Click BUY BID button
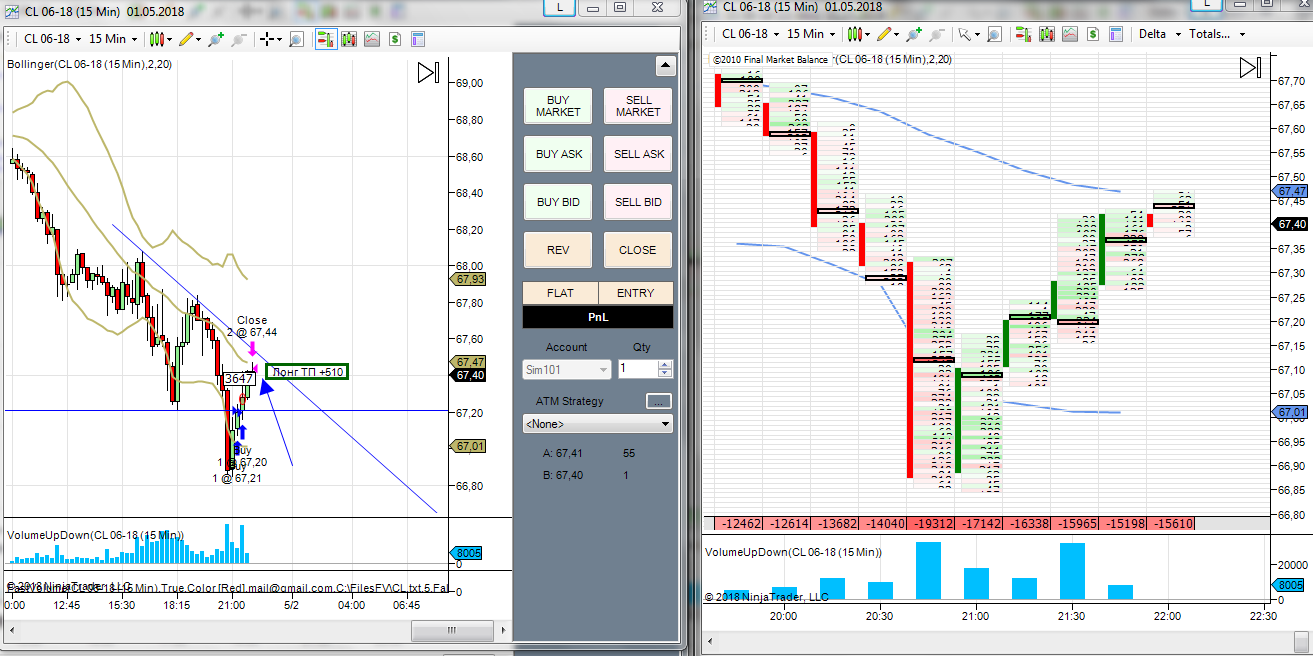Viewport: 1313px width, 656px height. pos(557,202)
